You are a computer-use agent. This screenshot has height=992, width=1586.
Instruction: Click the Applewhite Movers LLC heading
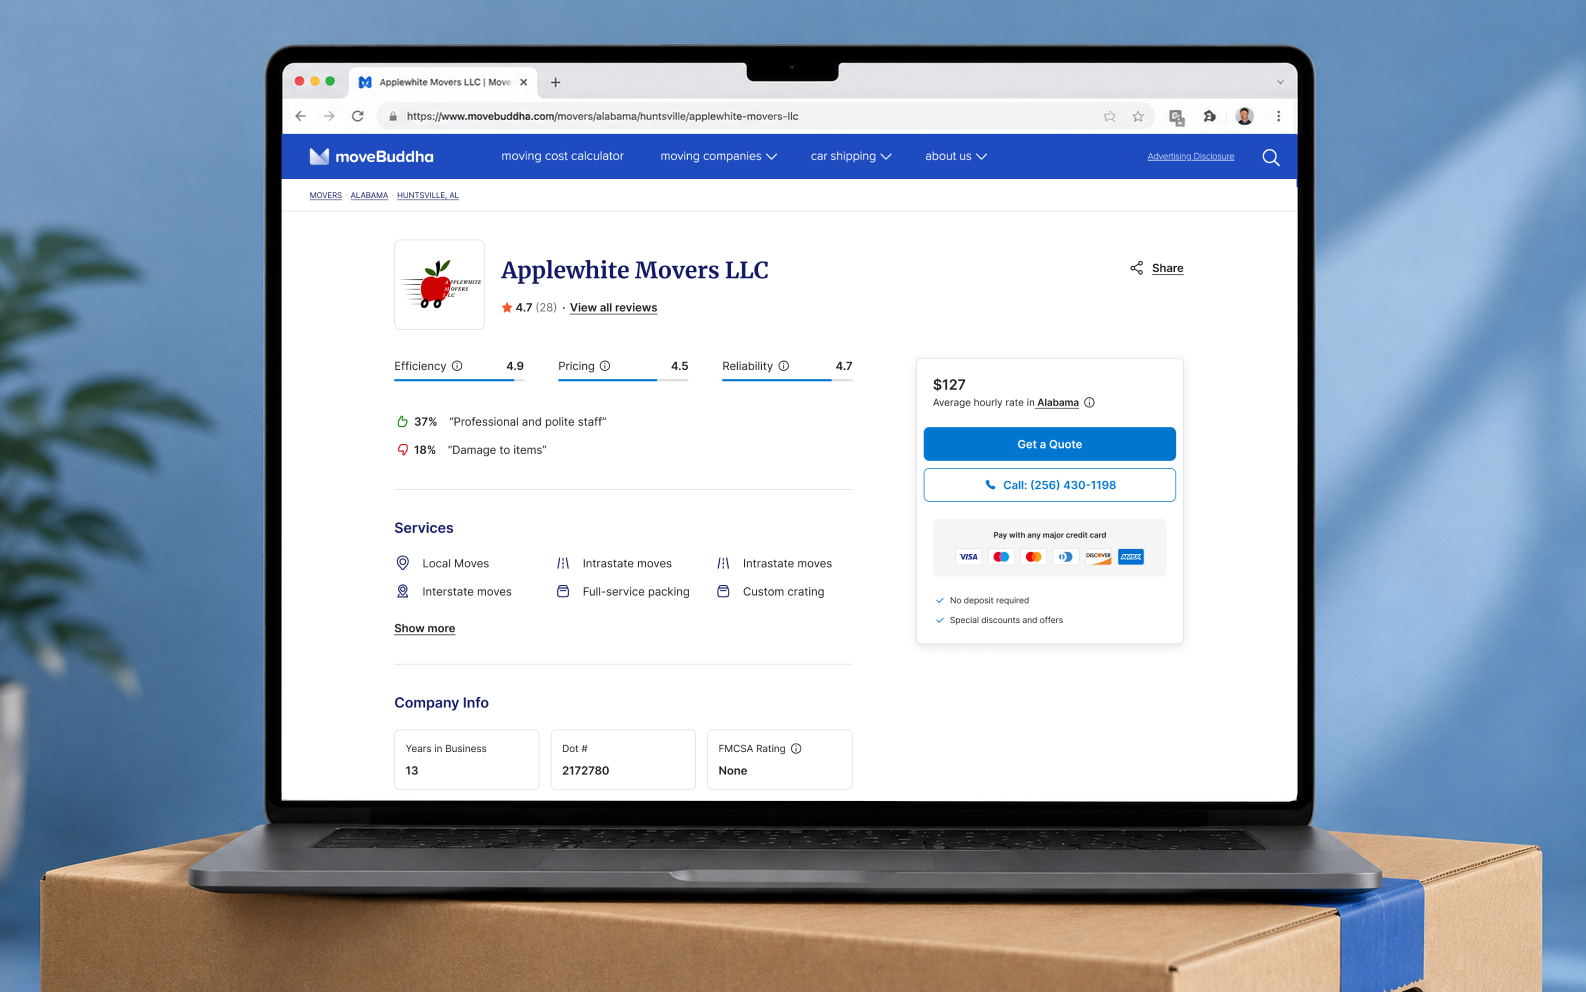click(635, 270)
